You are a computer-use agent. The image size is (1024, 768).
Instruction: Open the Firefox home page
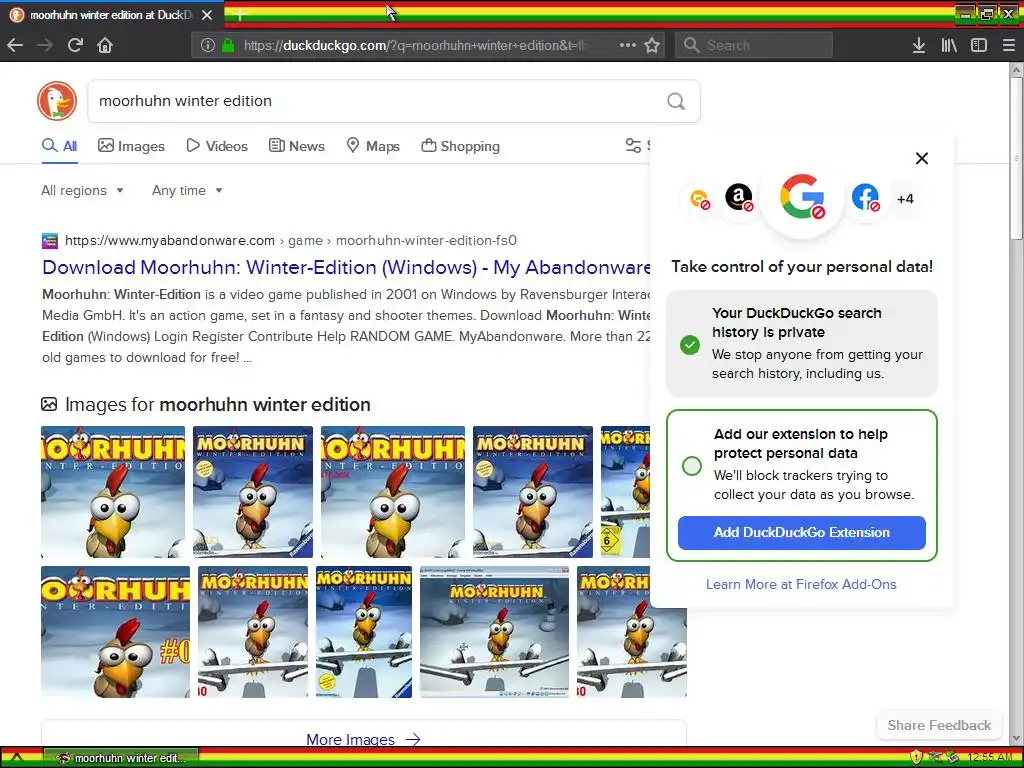[105, 45]
